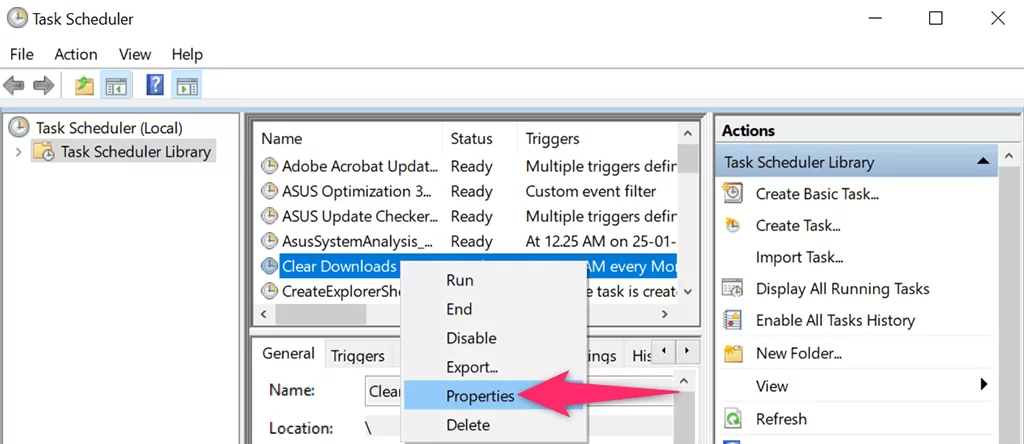Toggle the Show/Hide Console Tree icon
This screenshot has height=444, width=1024.
pyautogui.click(x=116, y=86)
